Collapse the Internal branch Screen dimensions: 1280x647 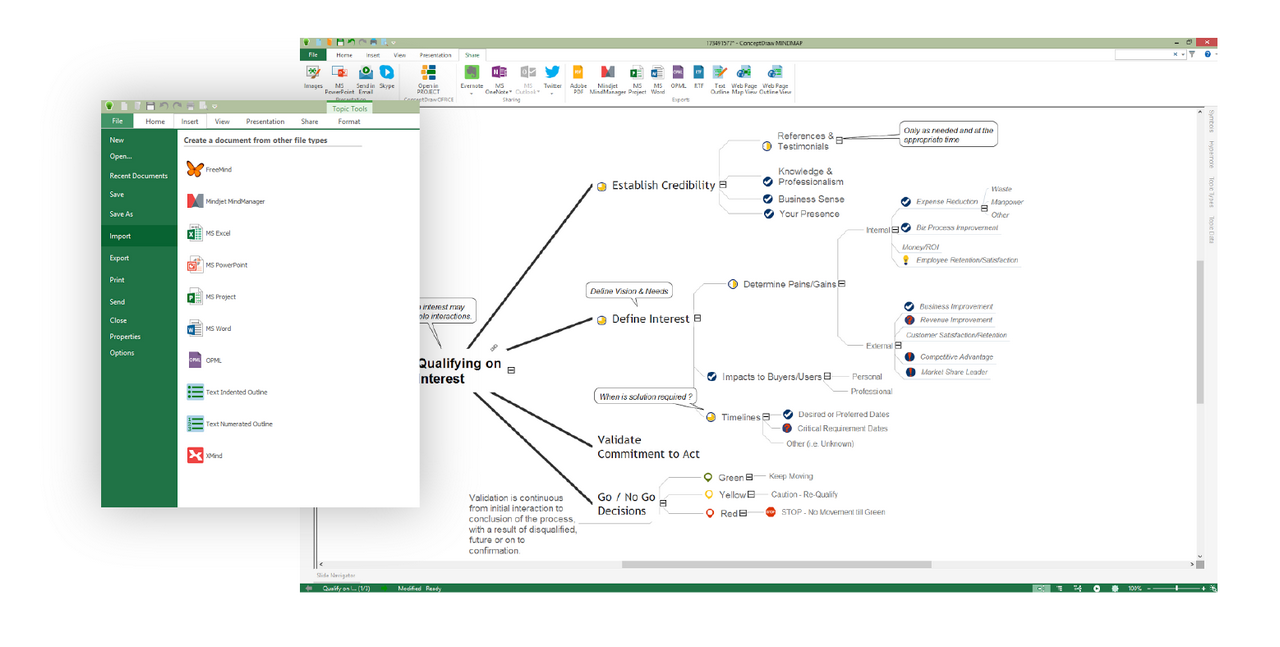895,230
